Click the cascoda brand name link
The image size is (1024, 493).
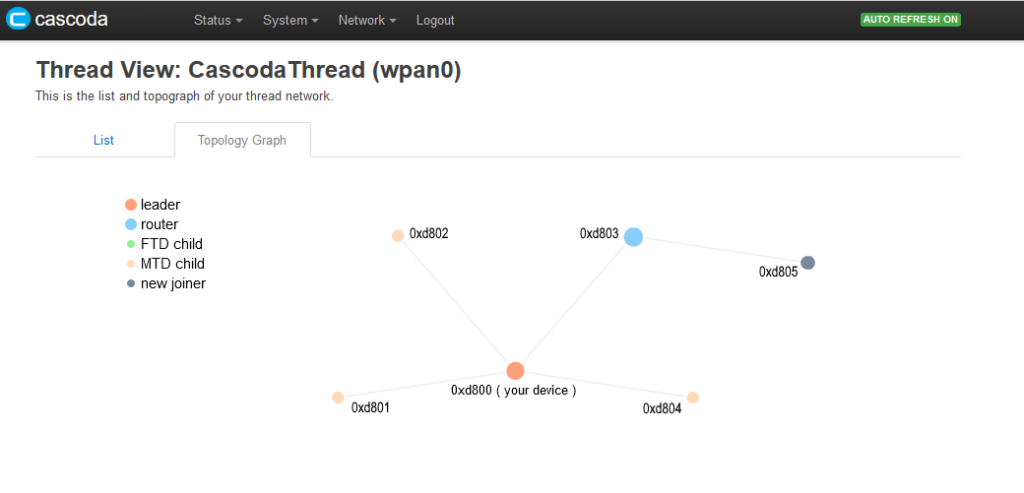click(70, 19)
